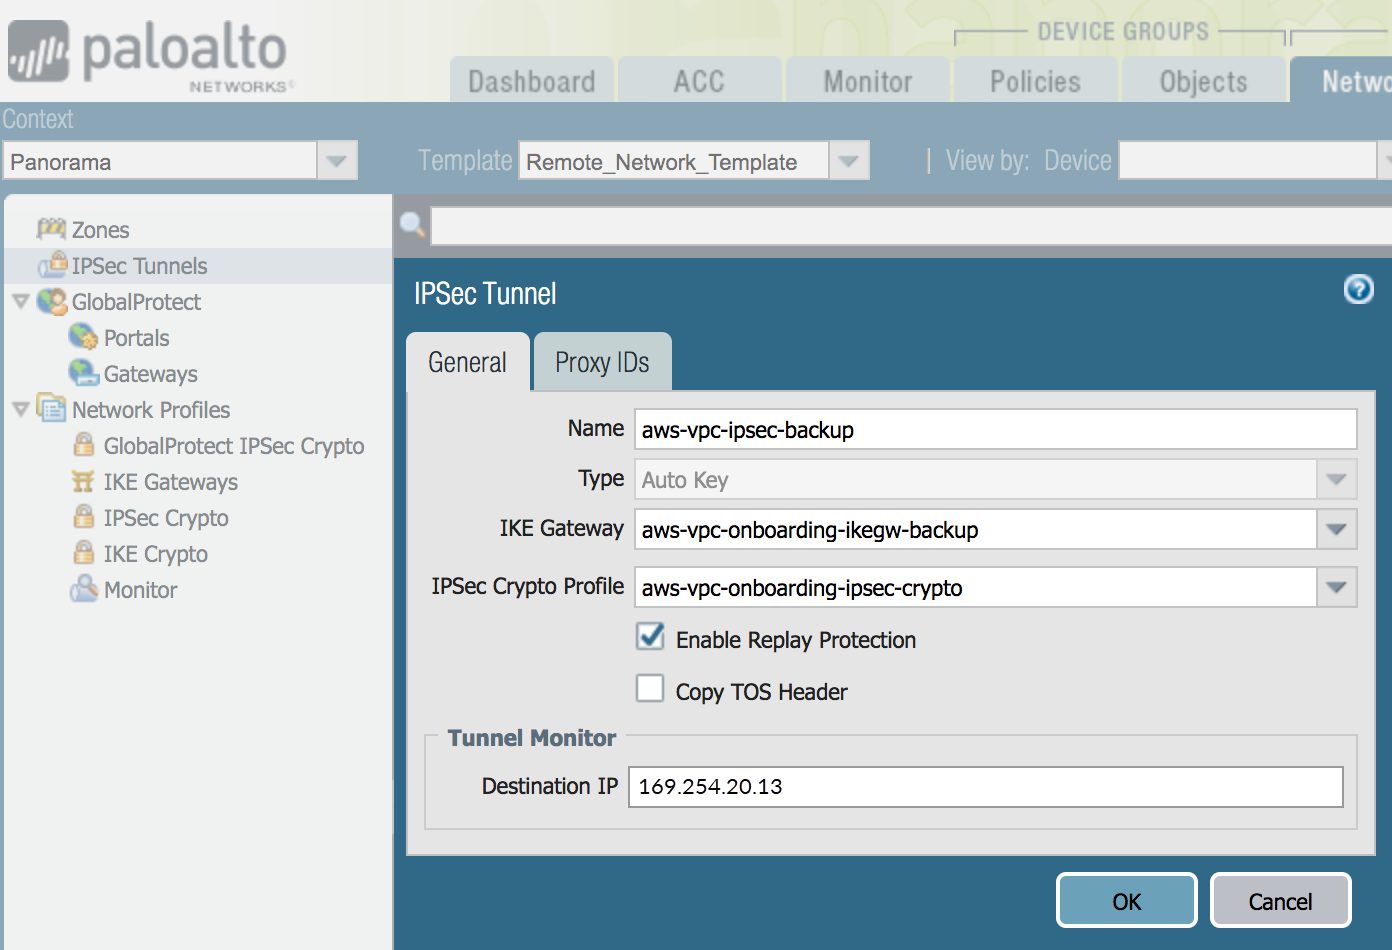Select the Network tab
Image resolution: width=1392 pixels, height=950 pixels.
point(1342,80)
